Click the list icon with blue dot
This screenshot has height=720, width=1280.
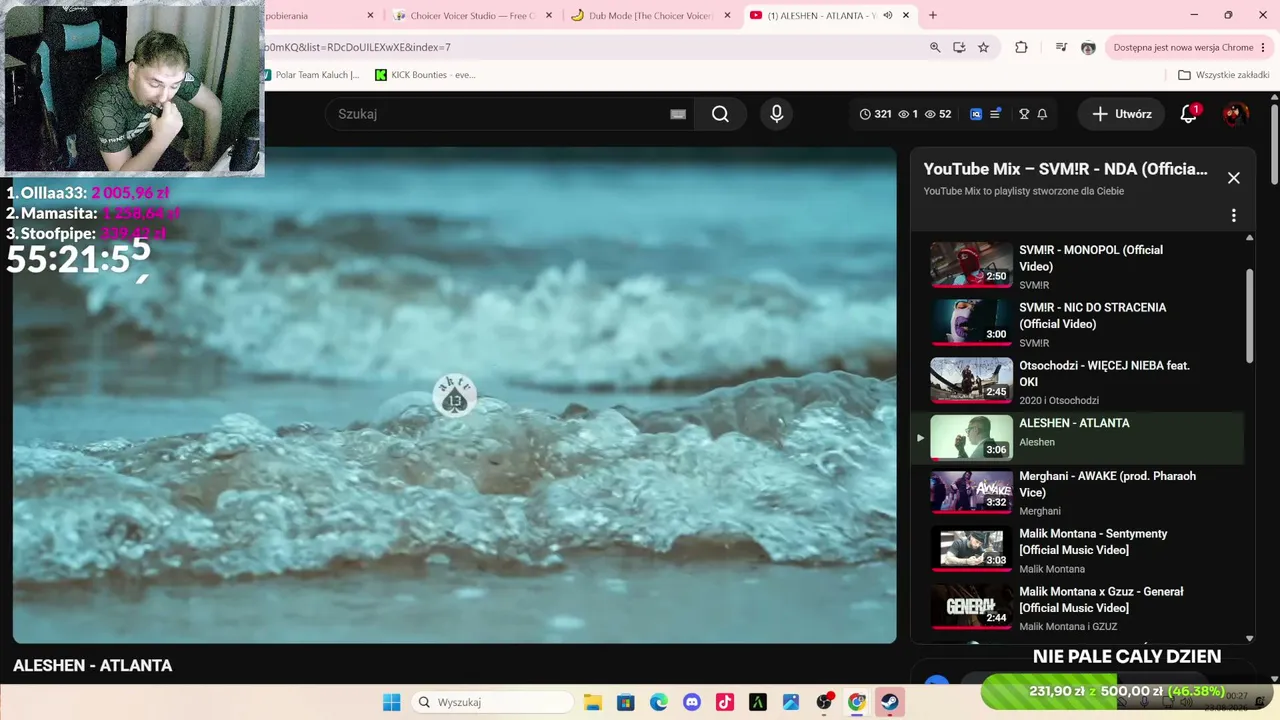coord(995,114)
